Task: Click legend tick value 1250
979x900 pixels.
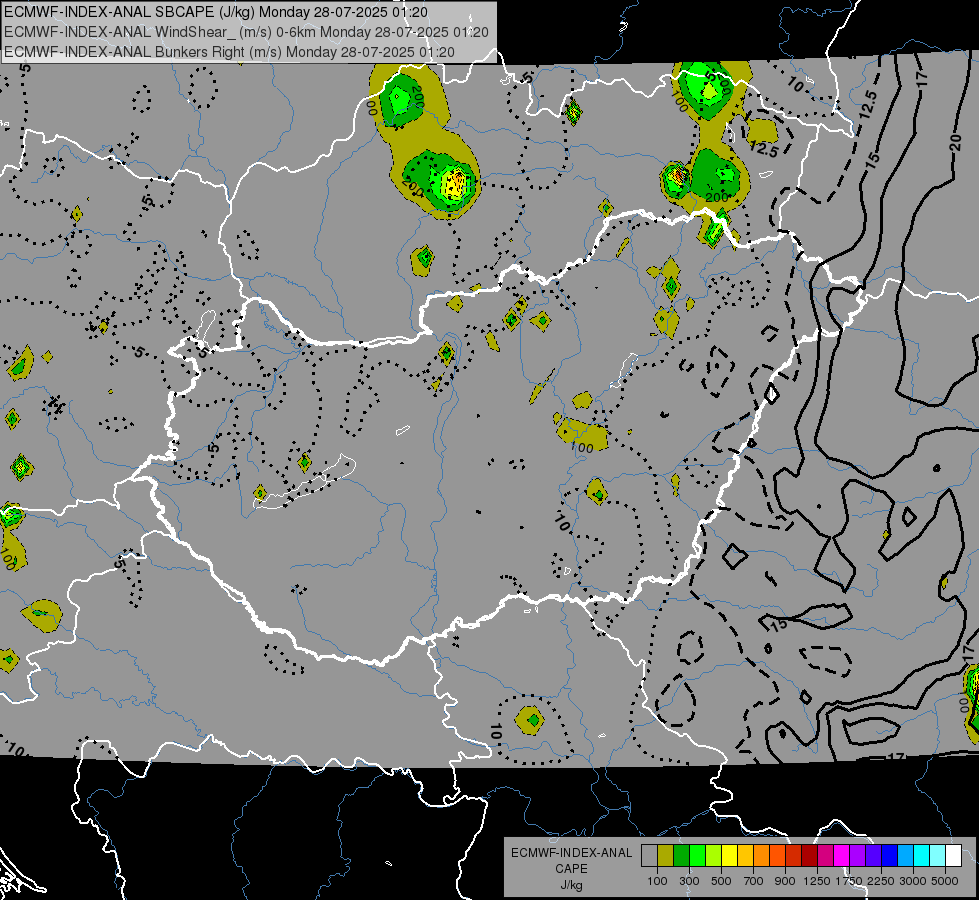Action: 817,881
